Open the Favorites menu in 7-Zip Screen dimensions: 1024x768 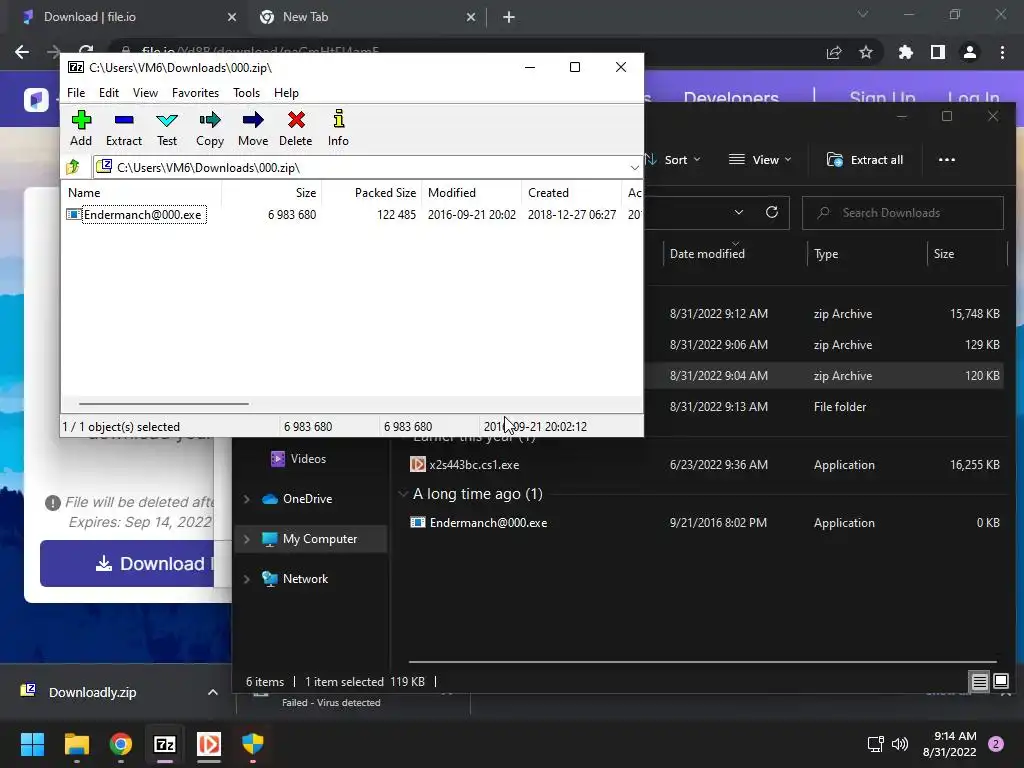tap(195, 93)
